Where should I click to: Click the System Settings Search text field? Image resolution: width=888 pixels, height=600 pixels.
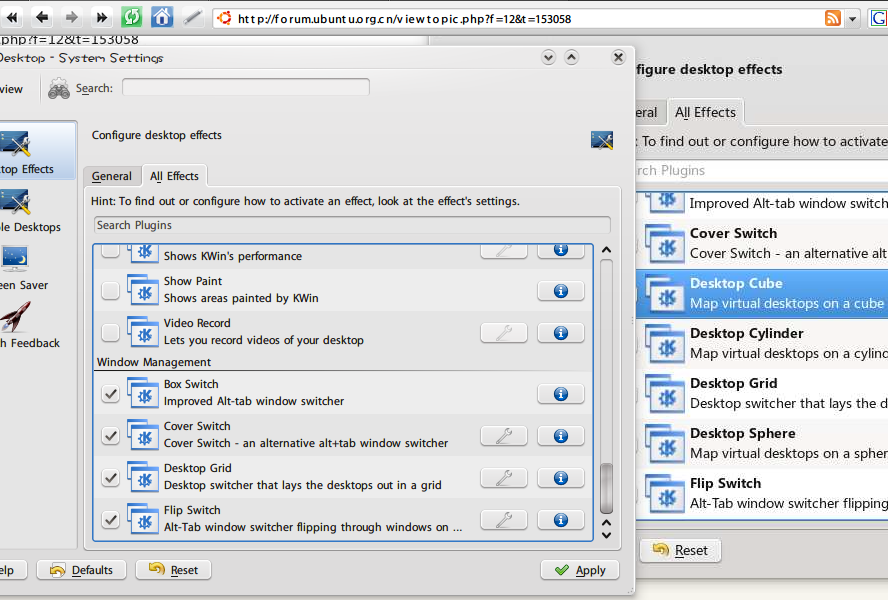(x=246, y=88)
